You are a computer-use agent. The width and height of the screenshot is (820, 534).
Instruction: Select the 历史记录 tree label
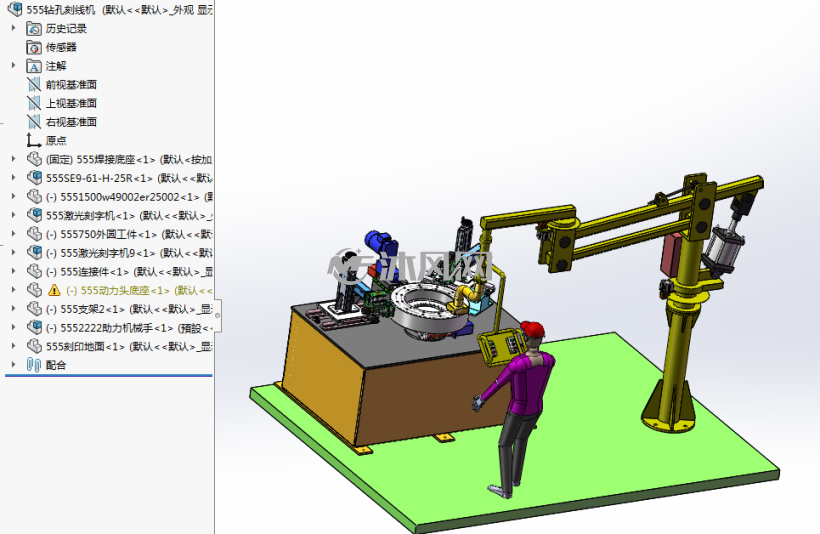(66, 29)
